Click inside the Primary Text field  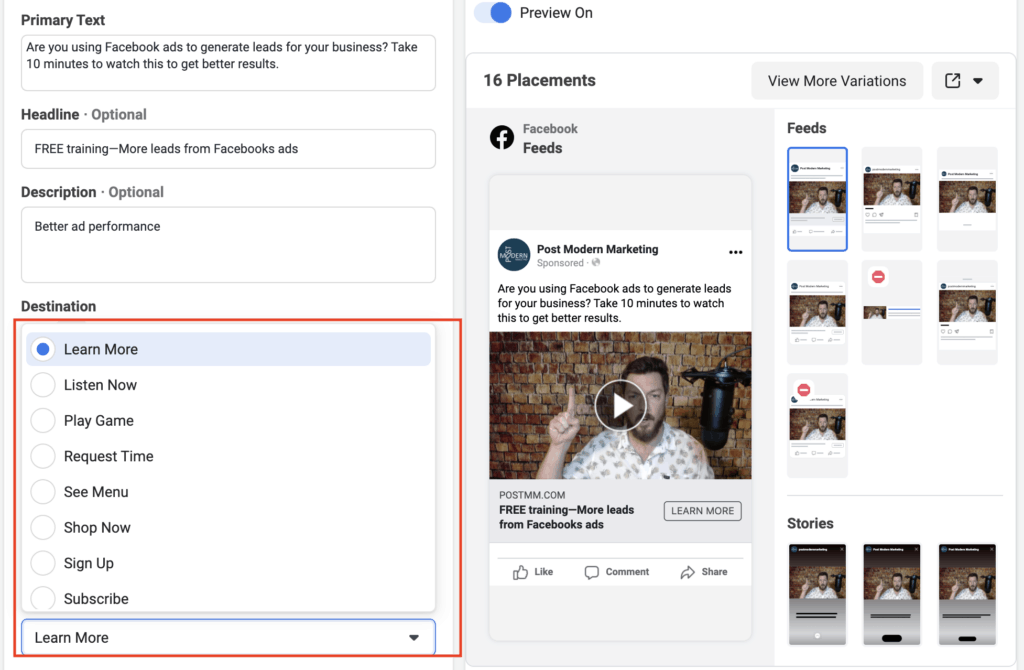[228, 61]
